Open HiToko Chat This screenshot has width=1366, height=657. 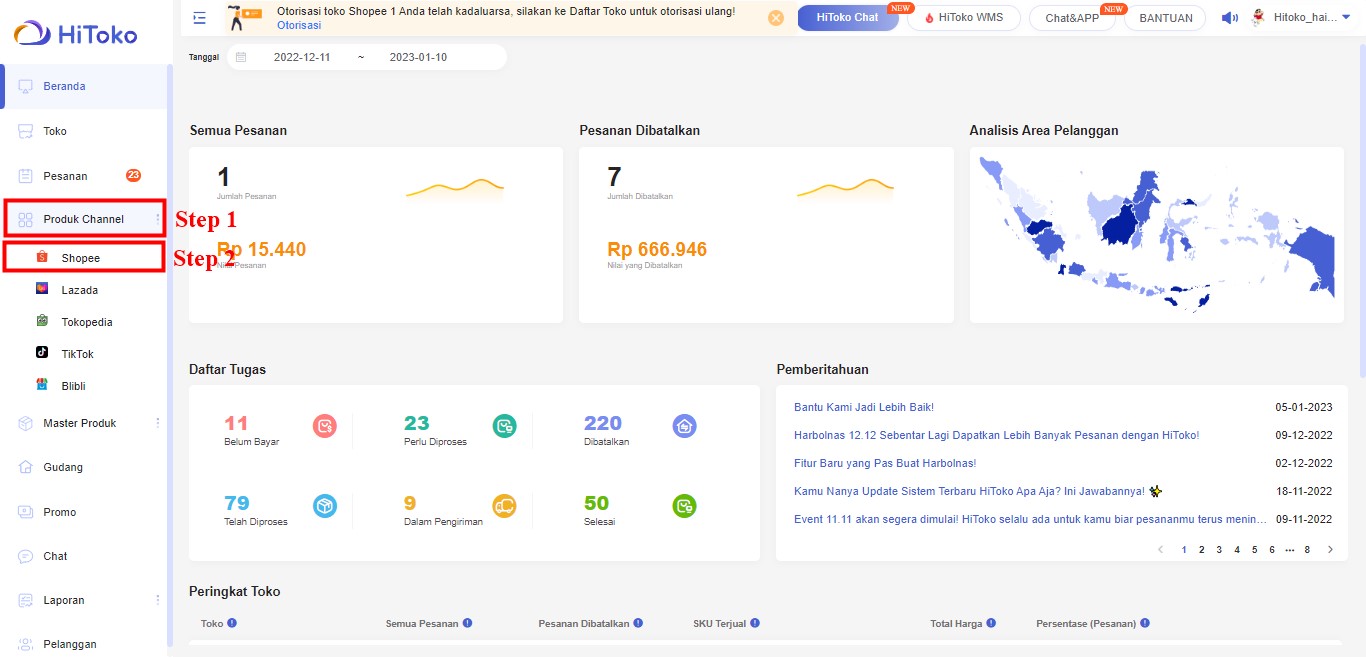[x=847, y=18]
